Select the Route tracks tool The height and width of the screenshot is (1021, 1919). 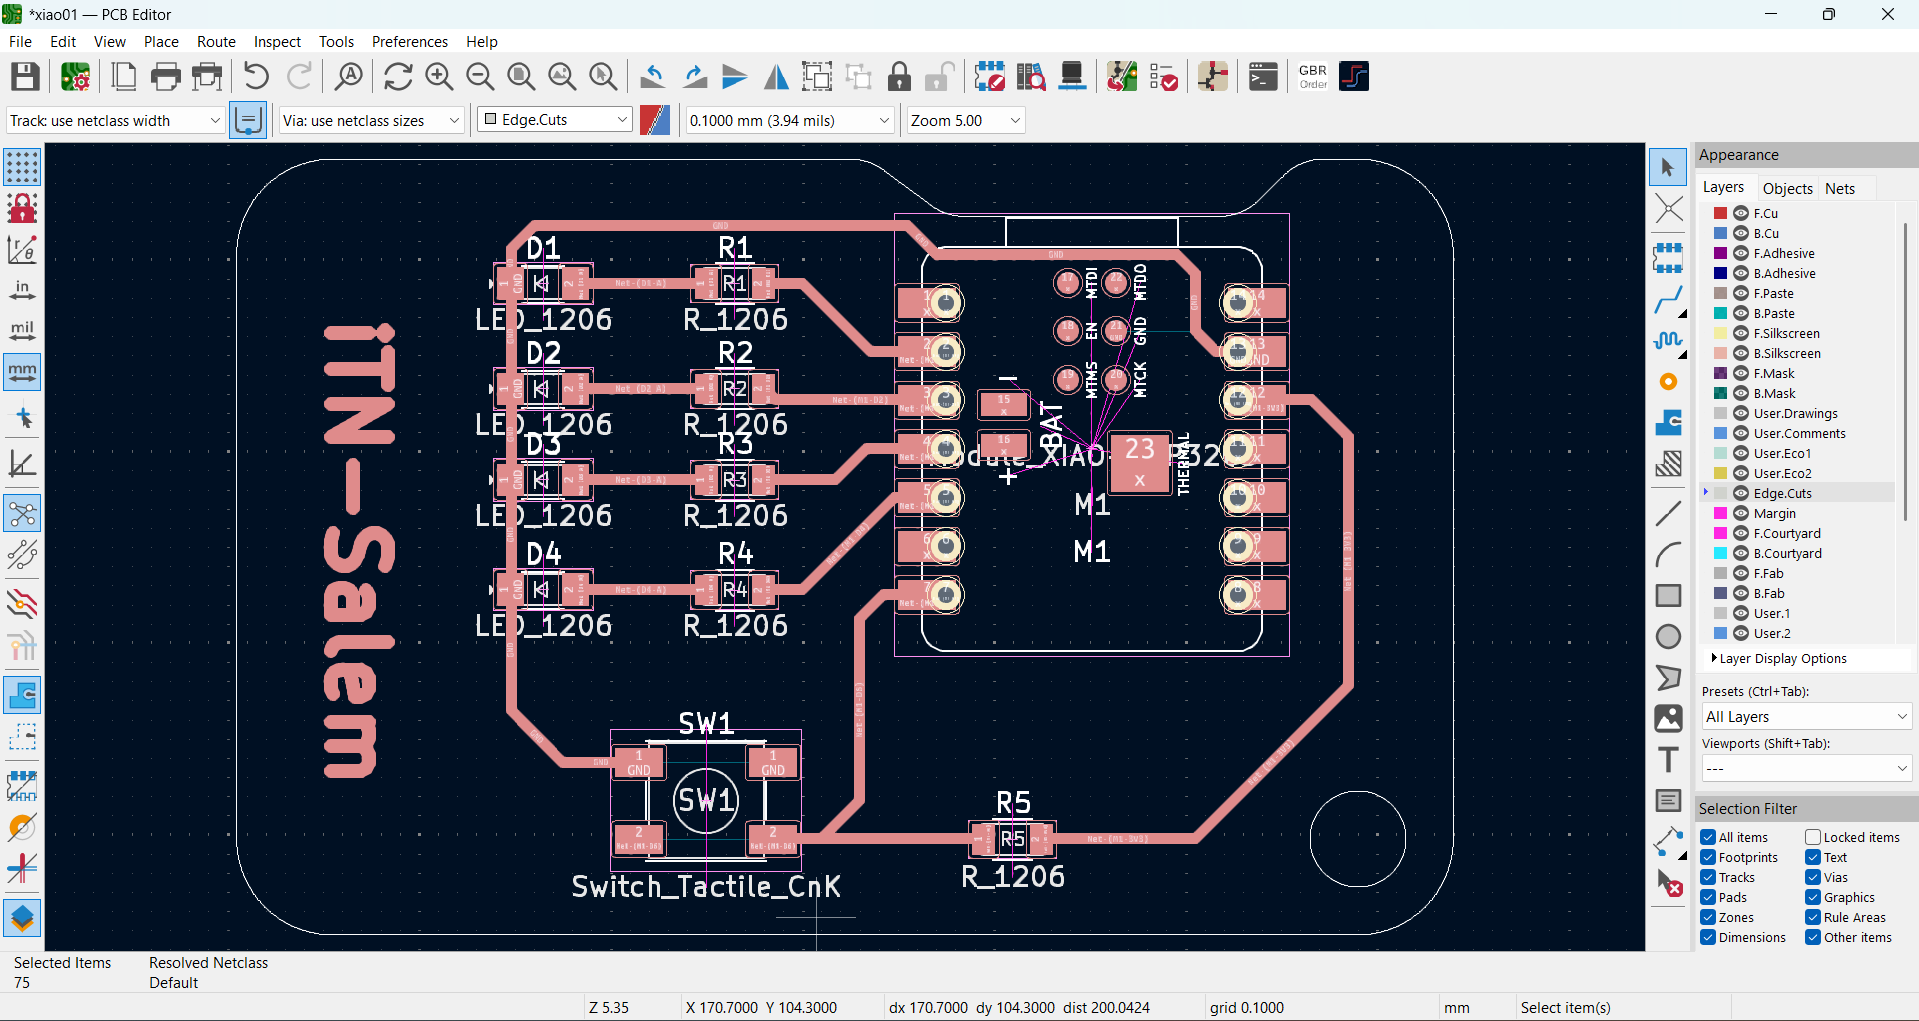(1668, 300)
